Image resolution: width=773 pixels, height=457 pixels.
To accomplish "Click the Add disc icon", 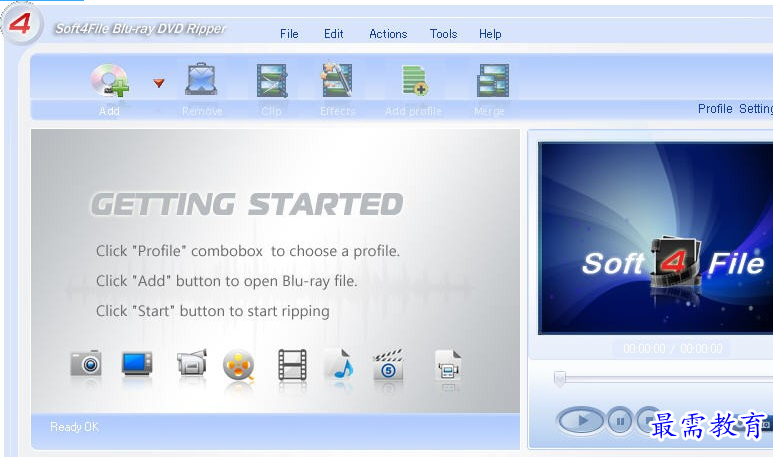I will 109,80.
